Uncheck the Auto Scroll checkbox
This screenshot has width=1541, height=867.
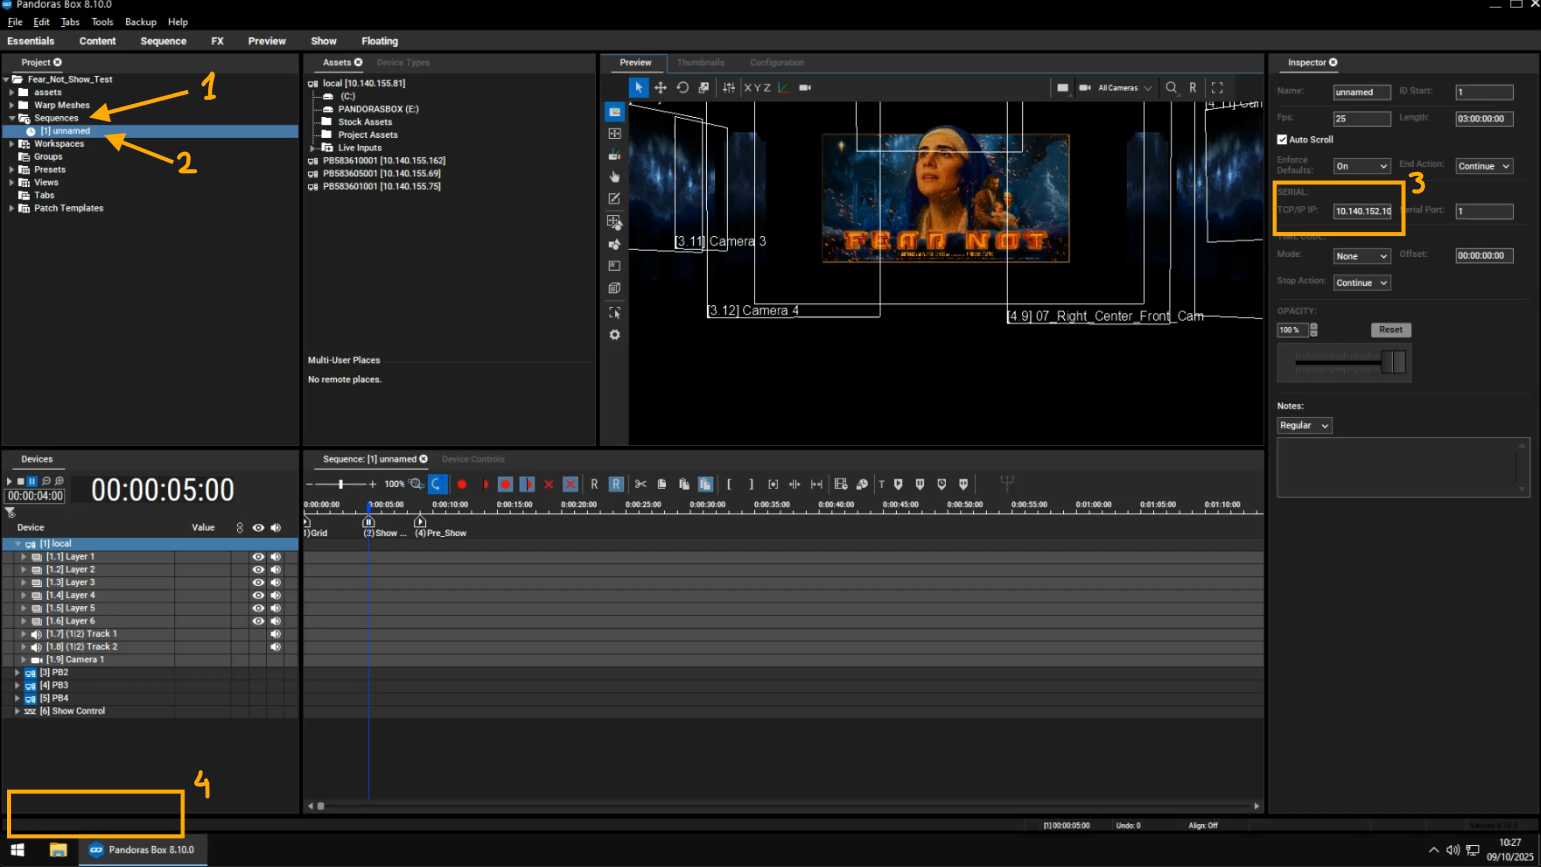(1282, 140)
